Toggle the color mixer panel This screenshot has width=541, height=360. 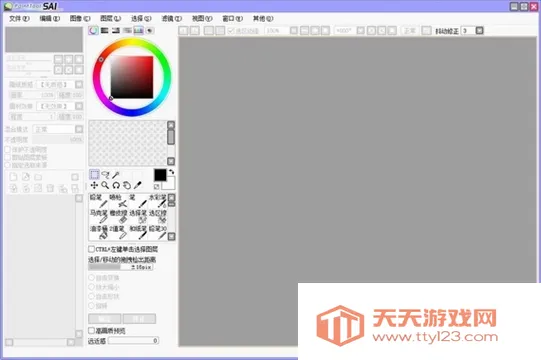(127, 30)
